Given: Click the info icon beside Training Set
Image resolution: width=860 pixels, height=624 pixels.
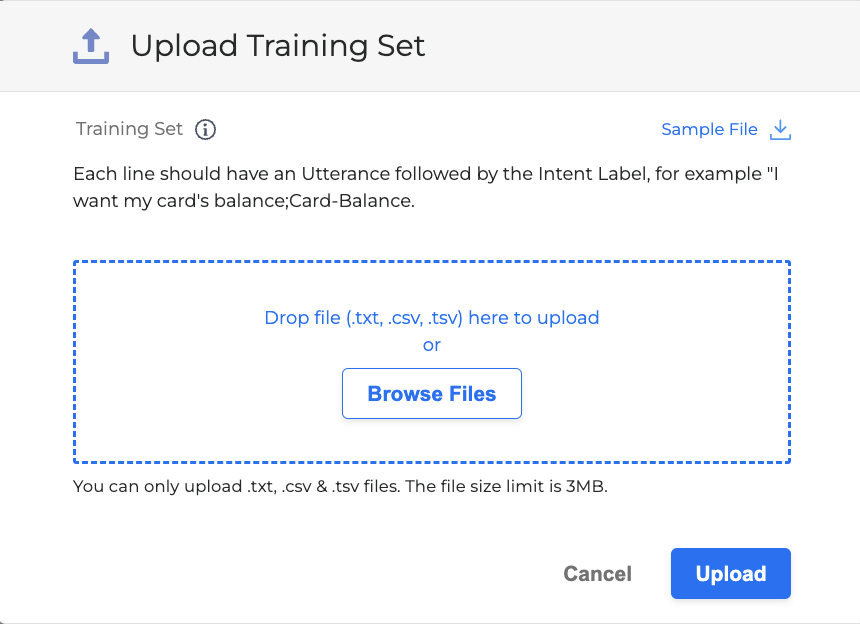Looking at the screenshot, I should (x=206, y=129).
